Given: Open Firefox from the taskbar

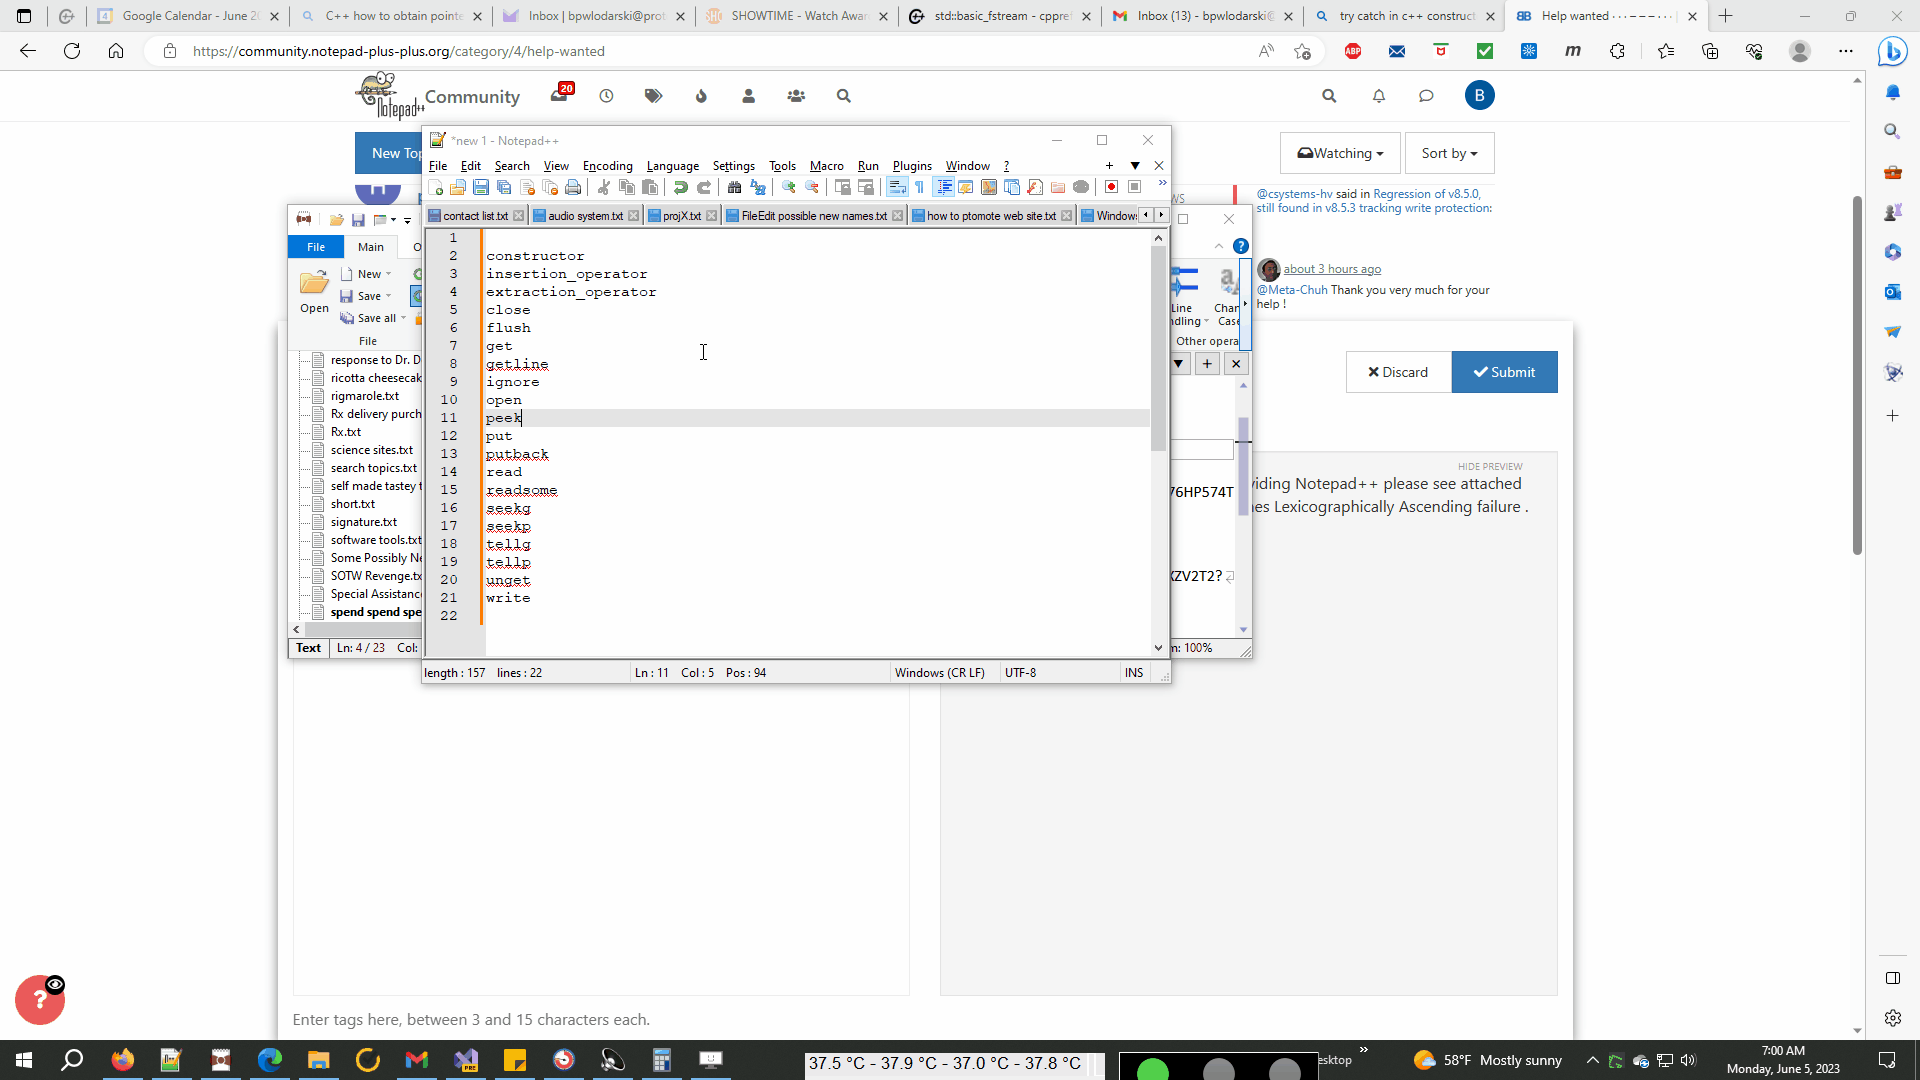Looking at the screenshot, I should [122, 1060].
